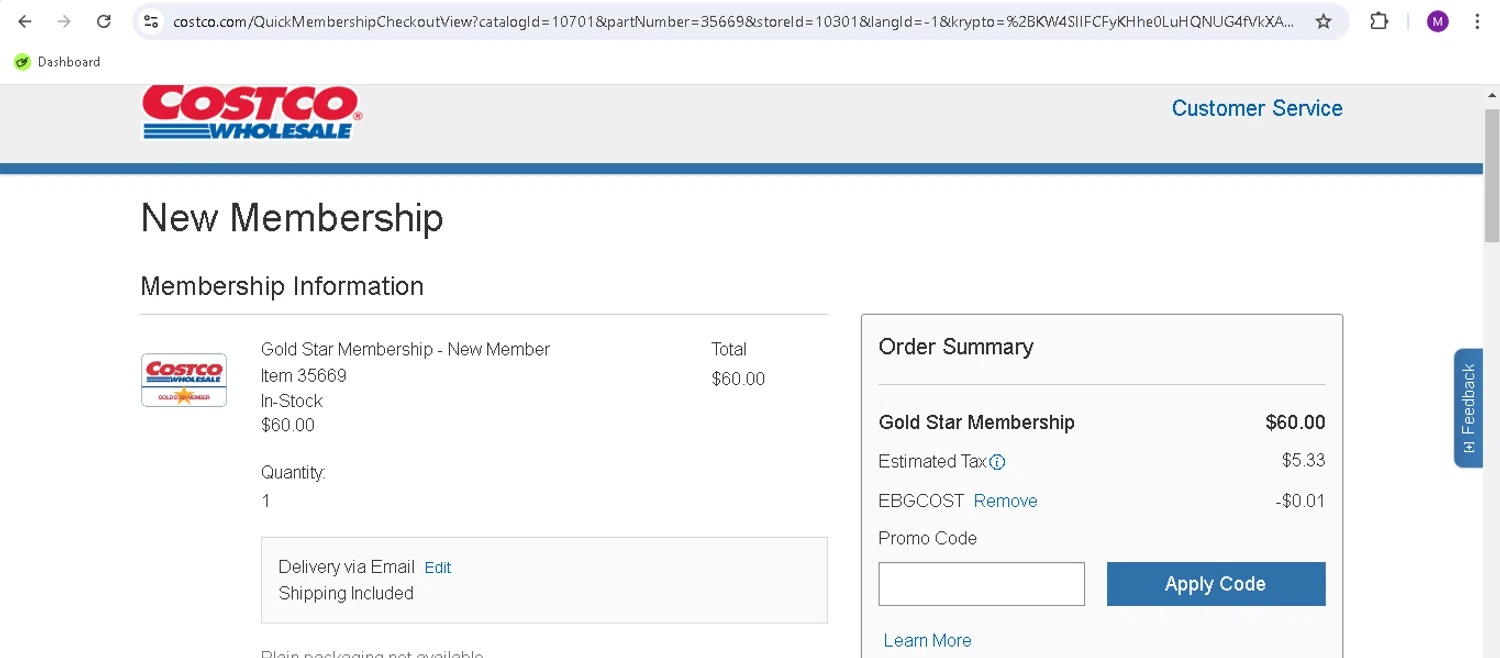1500x658 pixels.
Task: Click the Apply Code button
Action: click(1216, 584)
